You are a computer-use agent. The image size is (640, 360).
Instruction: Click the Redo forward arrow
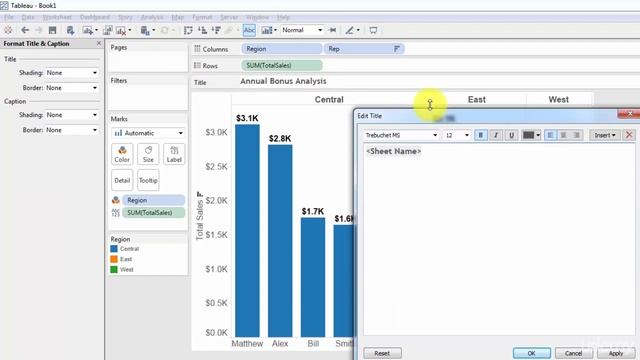pyautogui.click(x=39, y=30)
